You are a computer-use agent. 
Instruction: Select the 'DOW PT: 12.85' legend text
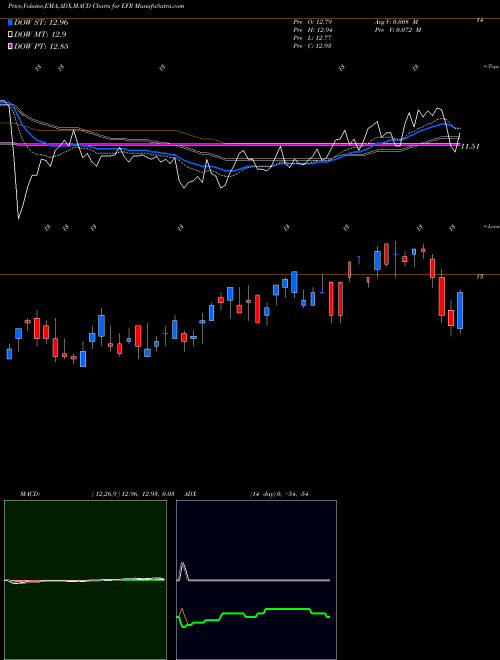pyautogui.click(x=41, y=47)
